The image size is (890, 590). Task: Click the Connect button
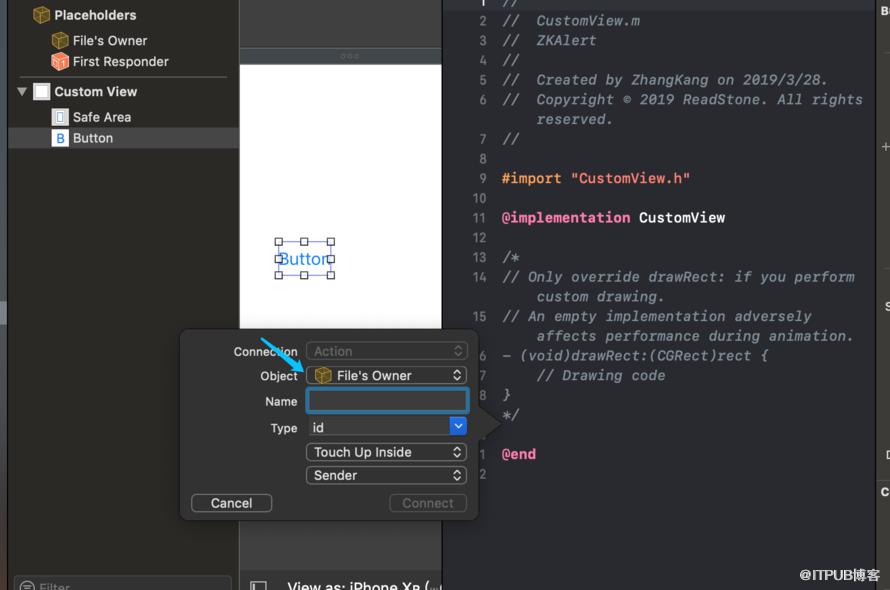(428, 503)
